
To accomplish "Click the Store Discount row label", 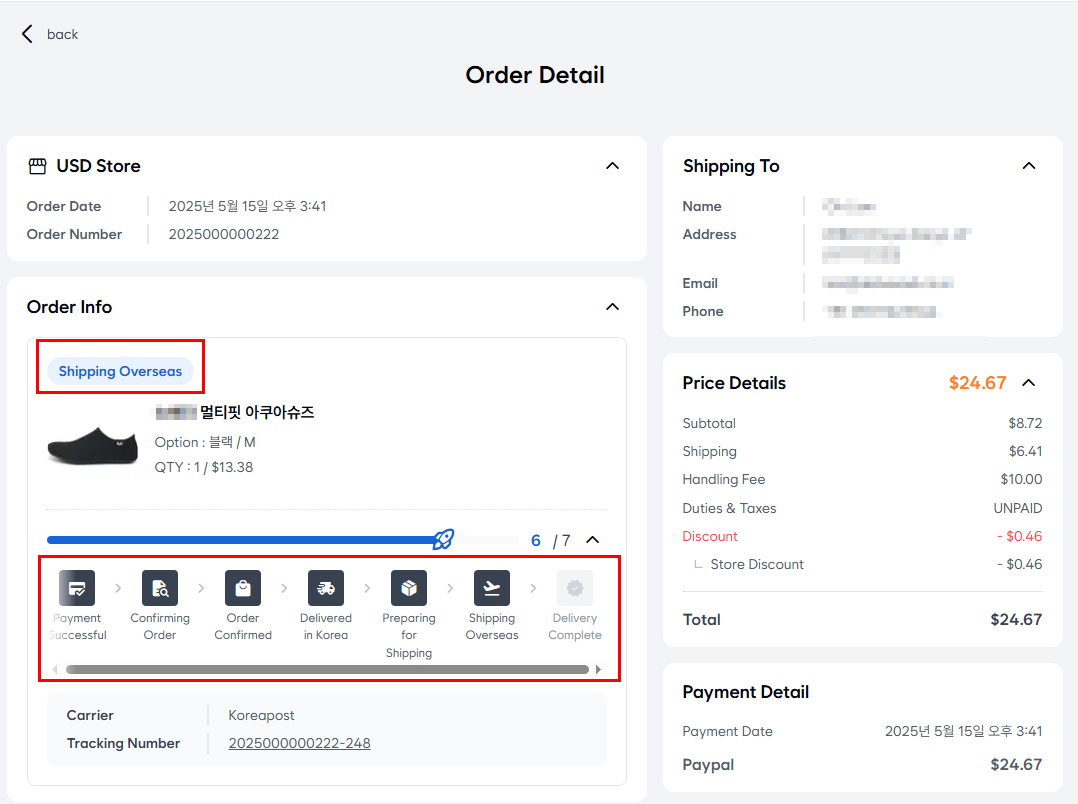I will (757, 565).
